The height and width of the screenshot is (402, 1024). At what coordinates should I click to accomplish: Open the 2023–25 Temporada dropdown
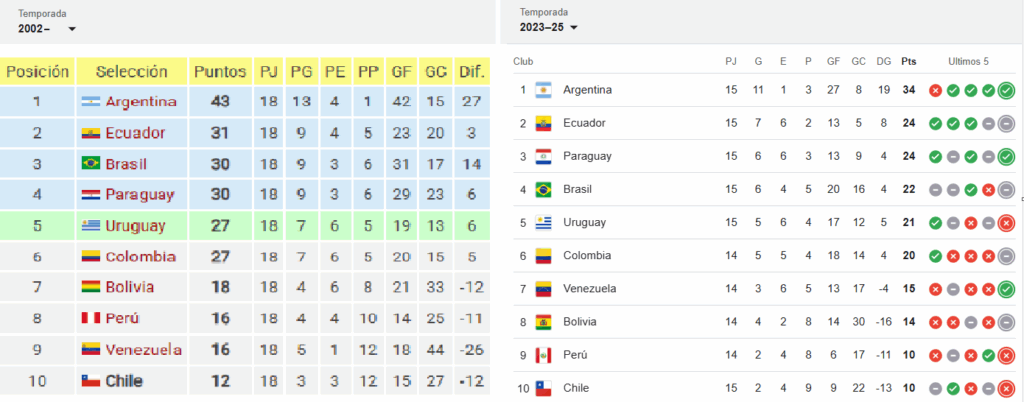(549, 27)
